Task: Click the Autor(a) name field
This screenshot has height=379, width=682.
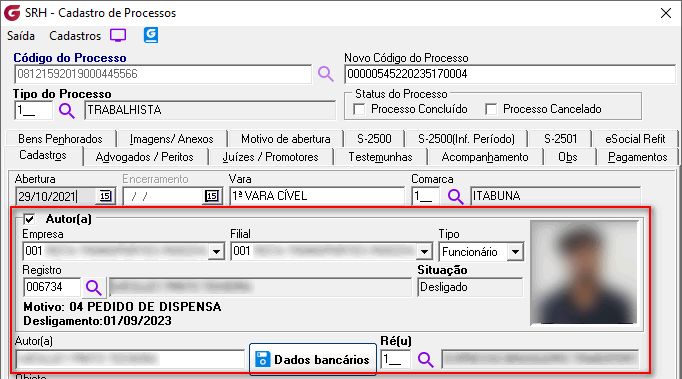Action: tap(130, 359)
